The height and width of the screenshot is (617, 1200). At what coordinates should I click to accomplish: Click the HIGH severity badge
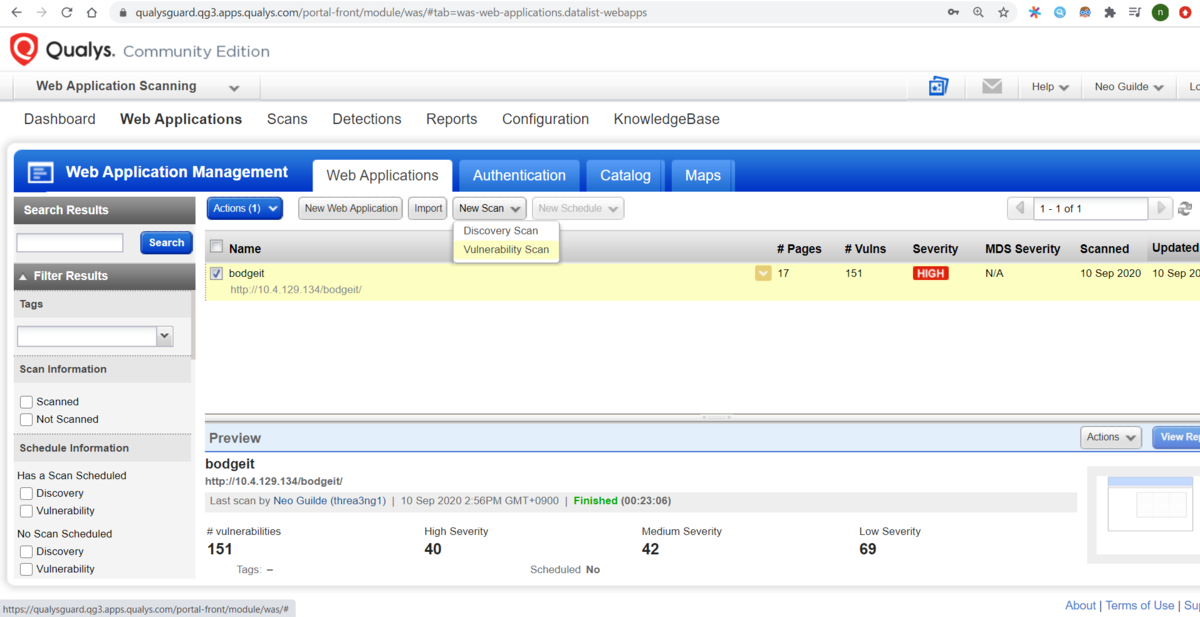point(930,273)
